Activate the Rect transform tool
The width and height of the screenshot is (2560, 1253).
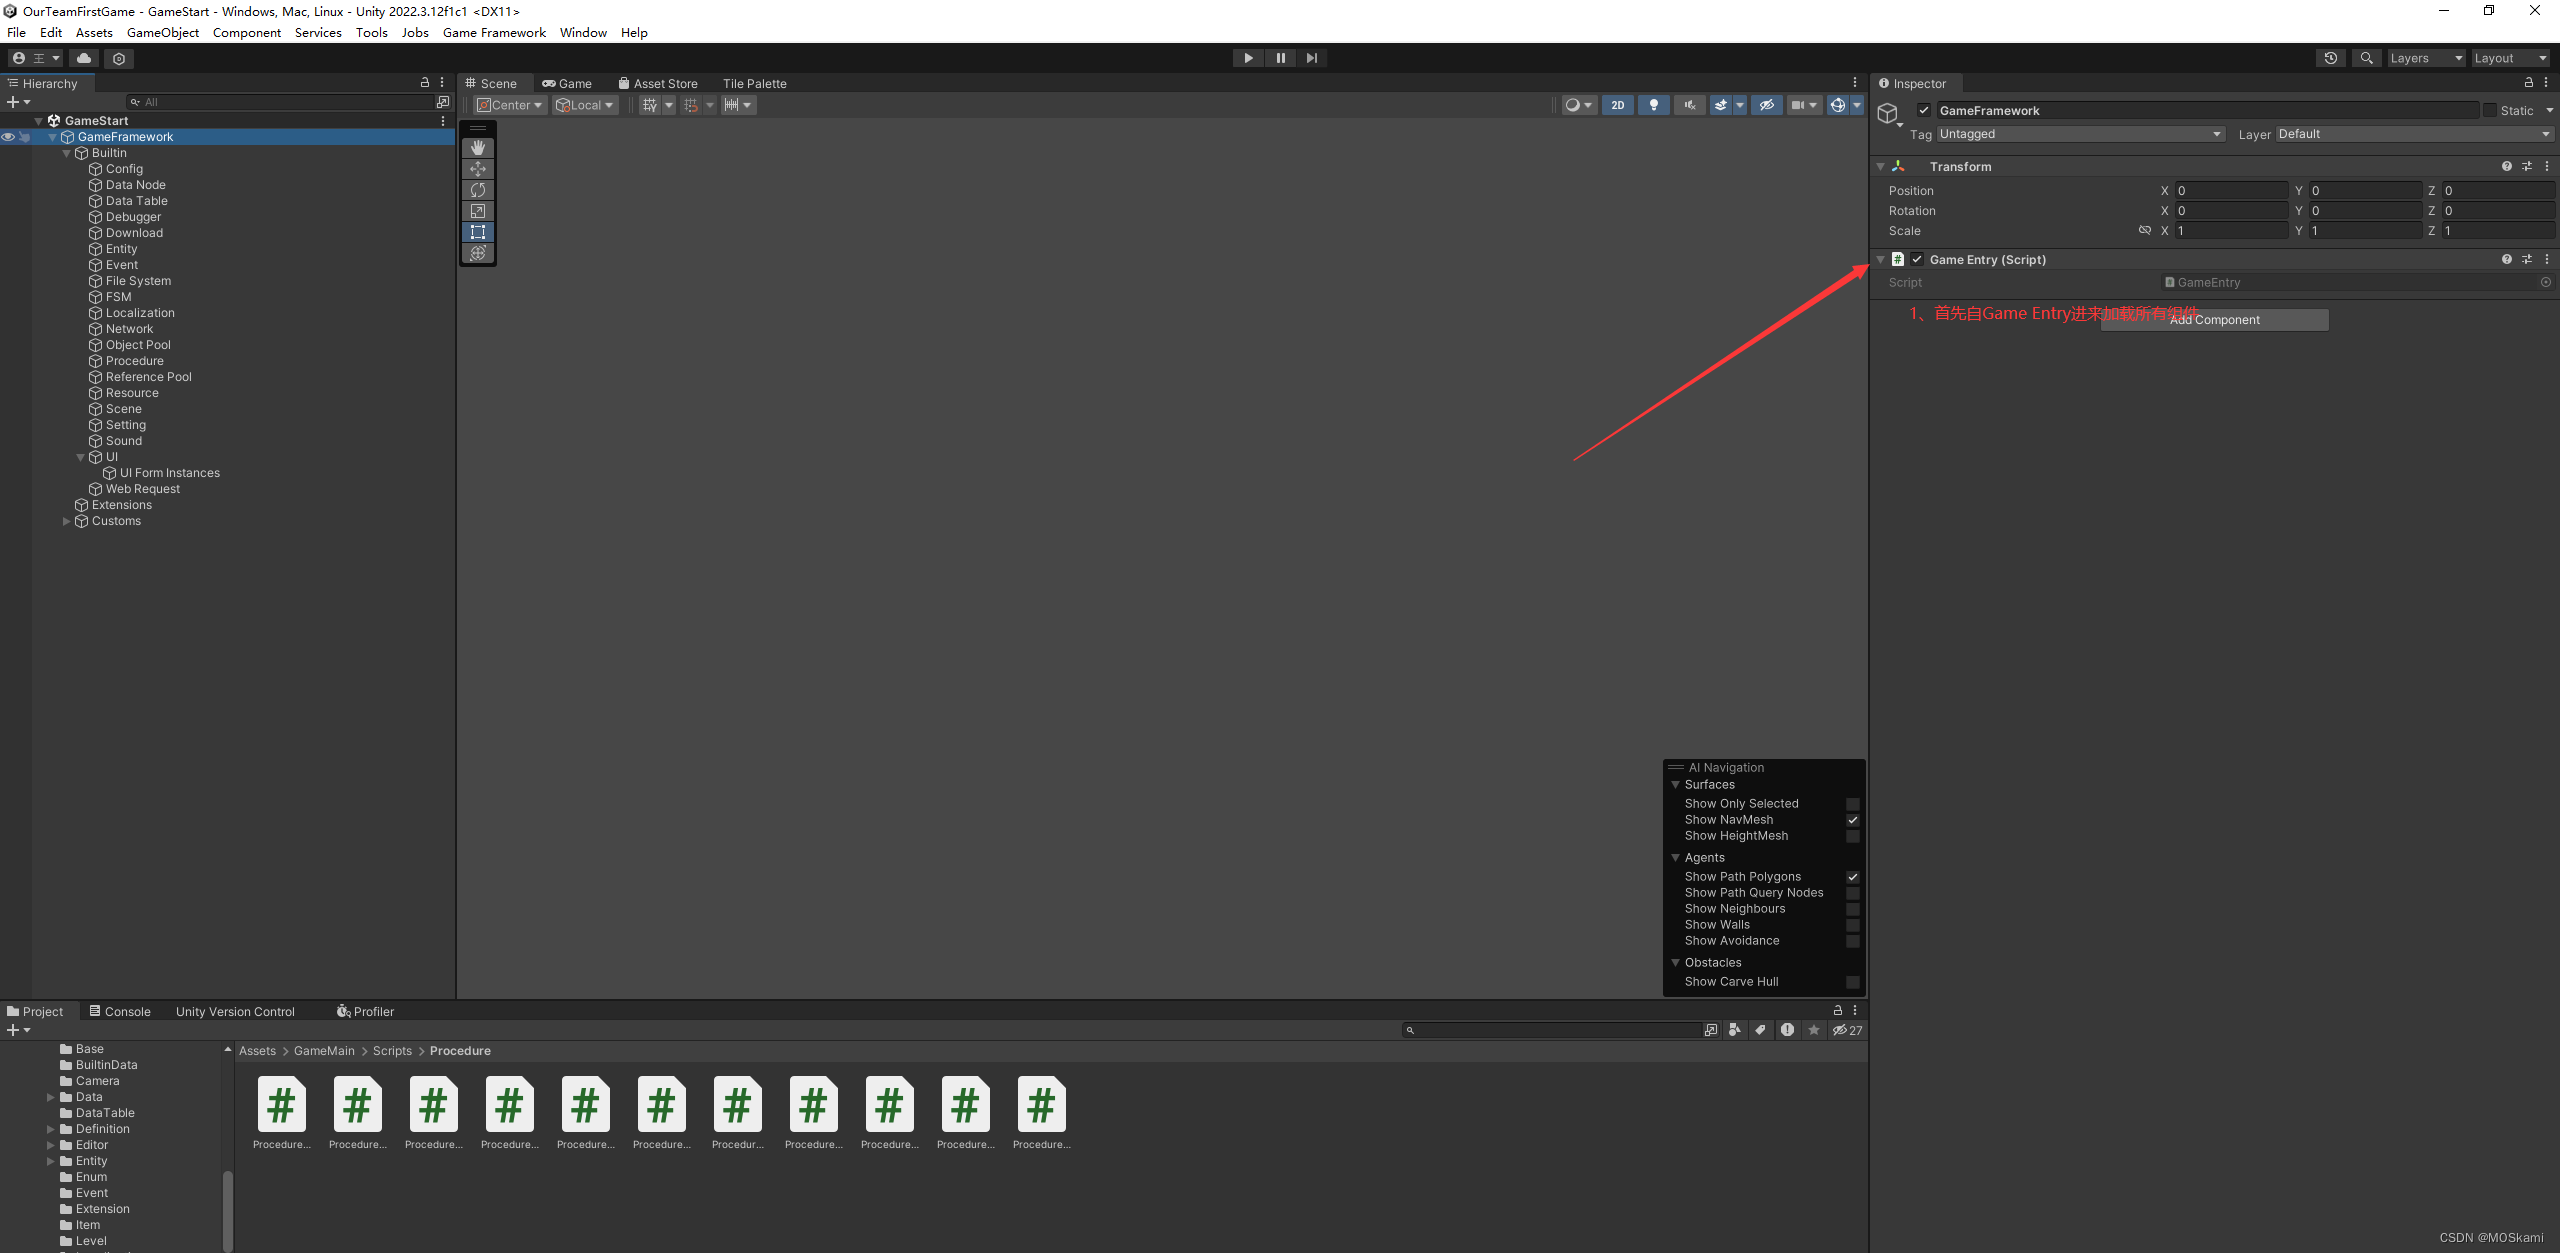click(x=478, y=232)
